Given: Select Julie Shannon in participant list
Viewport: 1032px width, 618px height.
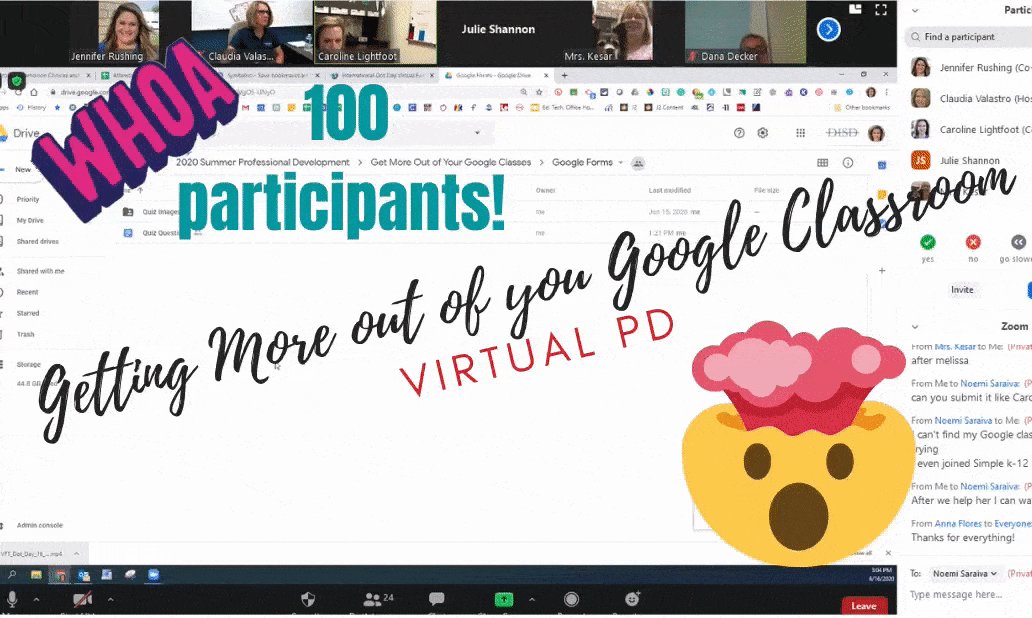Looking at the screenshot, I should click(969, 160).
